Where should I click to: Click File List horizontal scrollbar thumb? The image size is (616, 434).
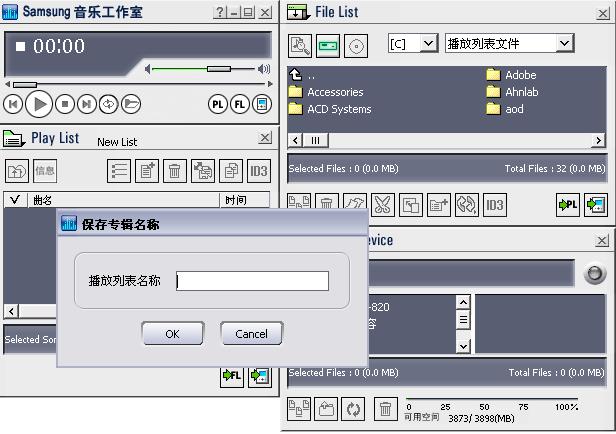(x=315, y=140)
